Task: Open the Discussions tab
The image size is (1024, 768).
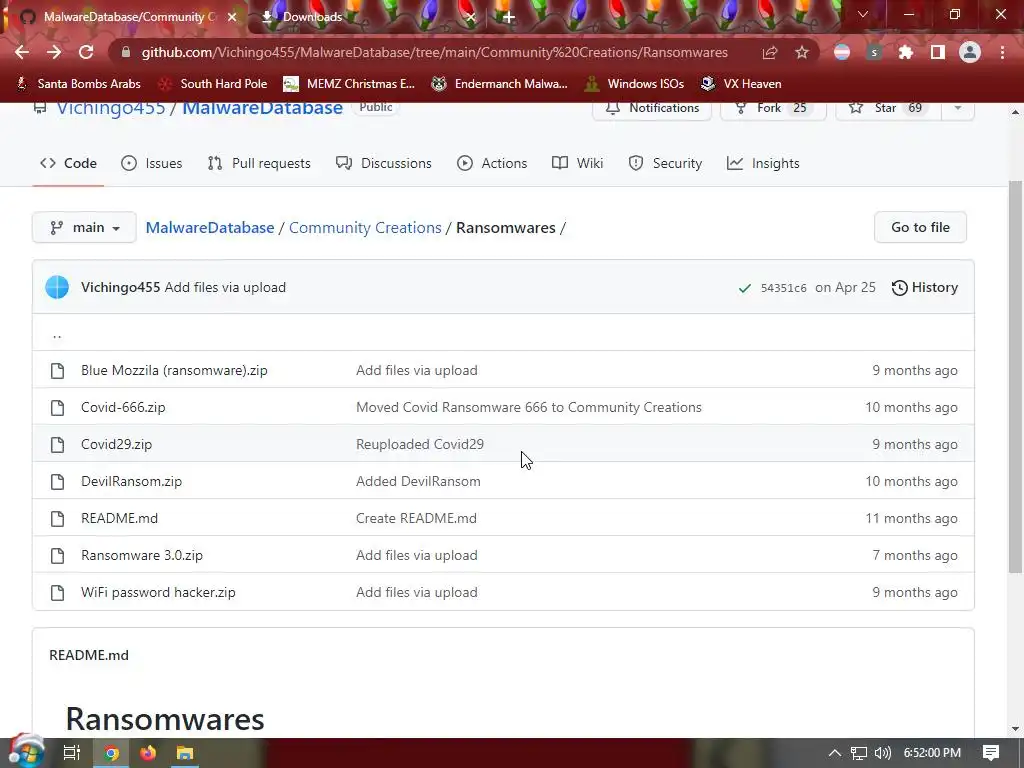Action: click(x=383, y=163)
